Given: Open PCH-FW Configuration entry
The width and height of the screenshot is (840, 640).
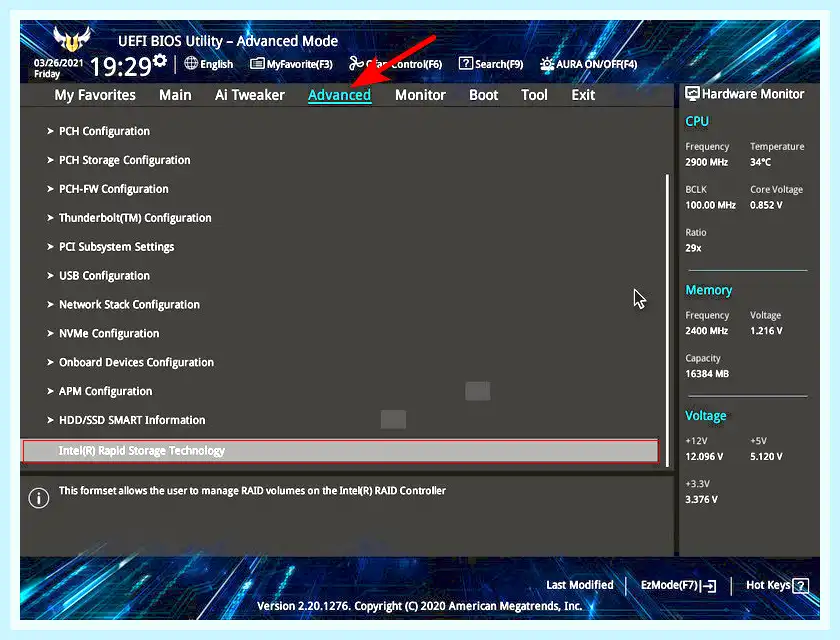Looking at the screenshot, I should point(114,189).
